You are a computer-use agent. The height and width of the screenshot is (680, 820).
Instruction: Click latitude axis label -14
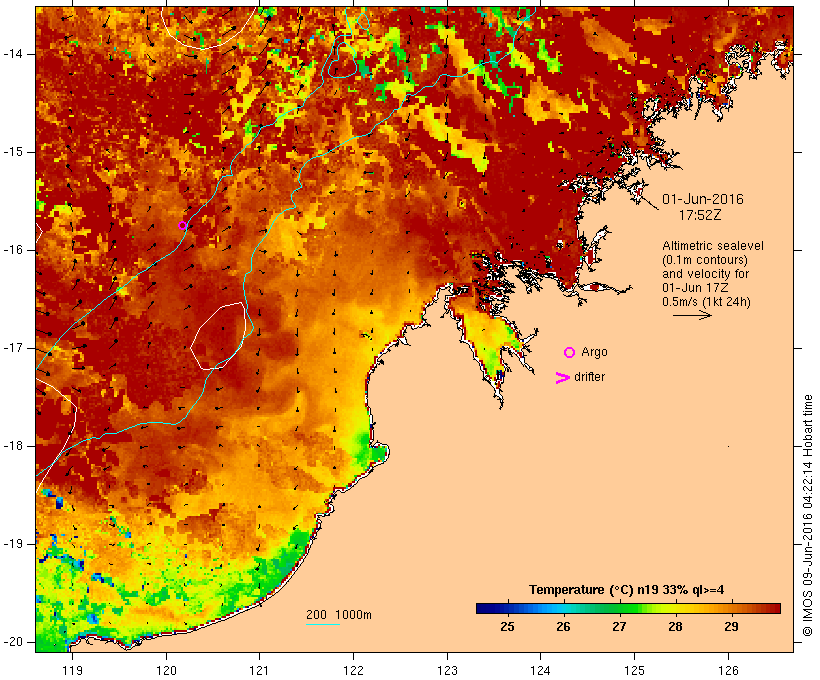pyautogui.click(x=13, y=54)
